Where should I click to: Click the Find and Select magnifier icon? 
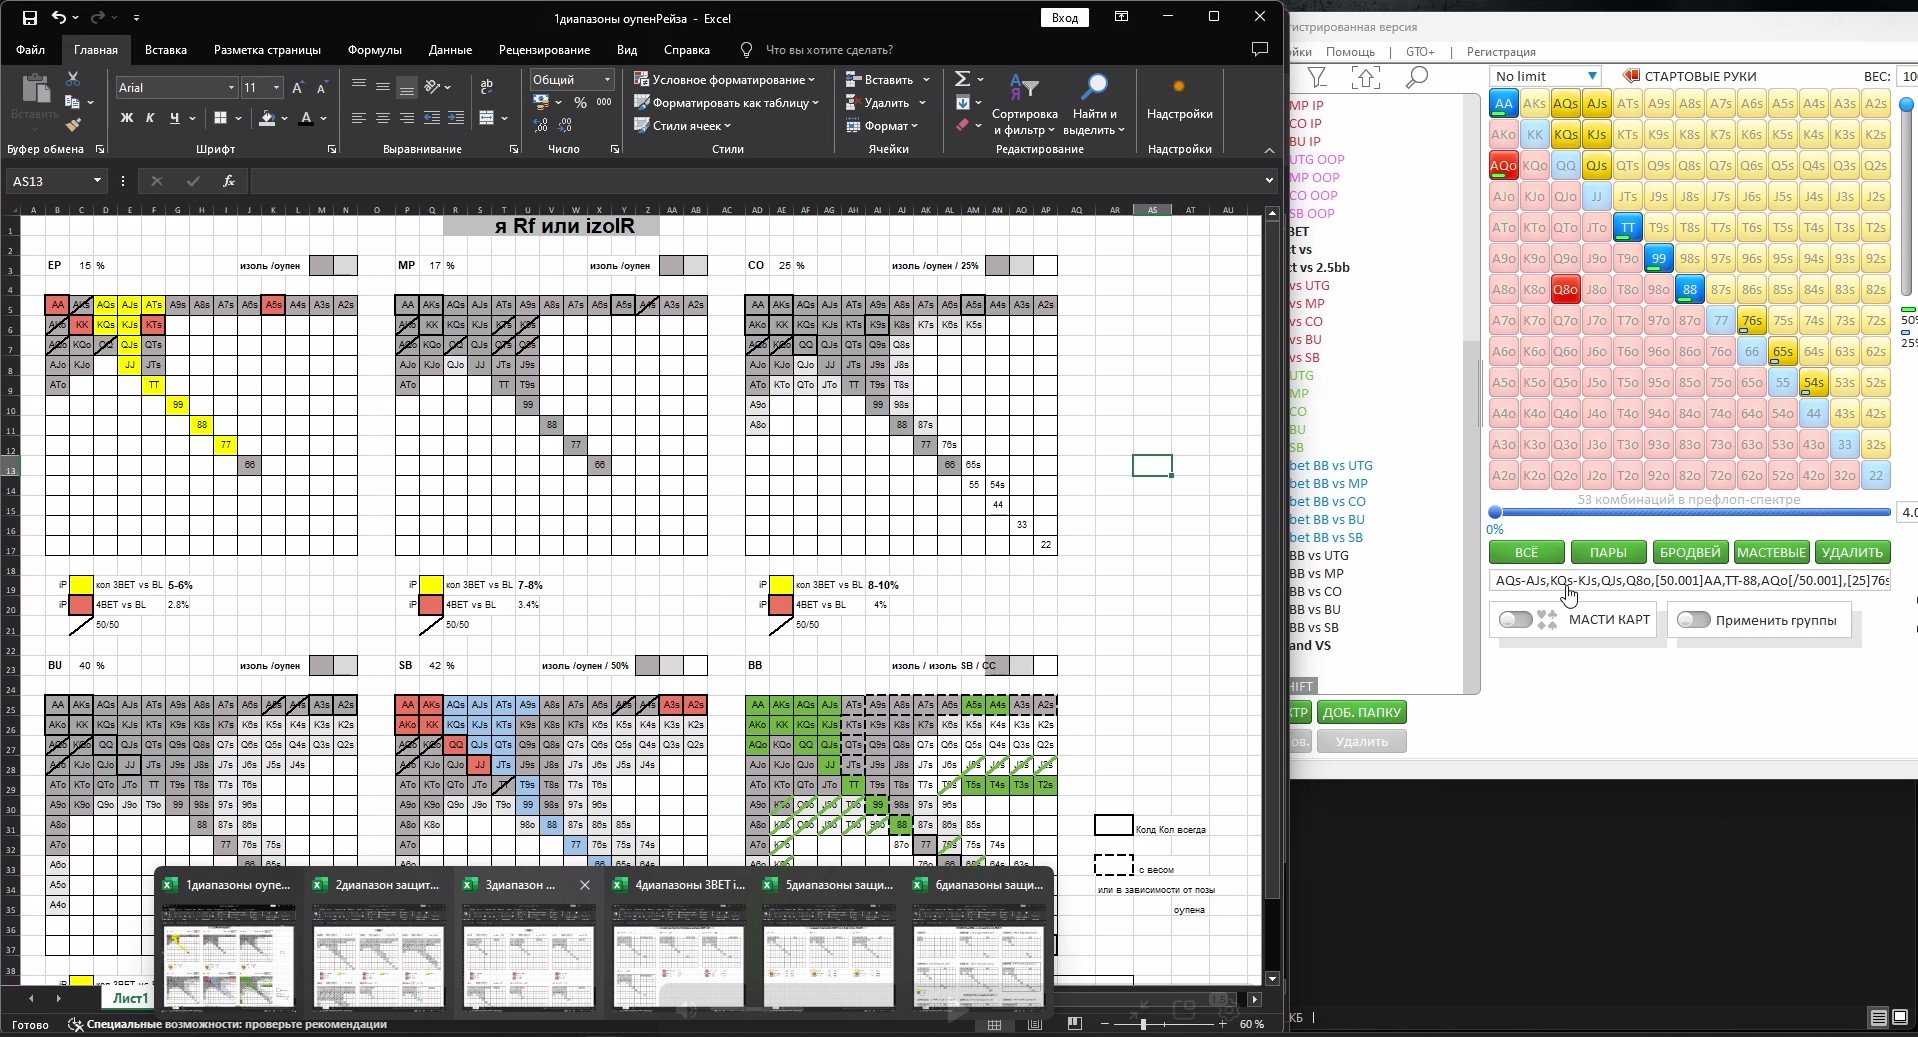point(1094,88)
